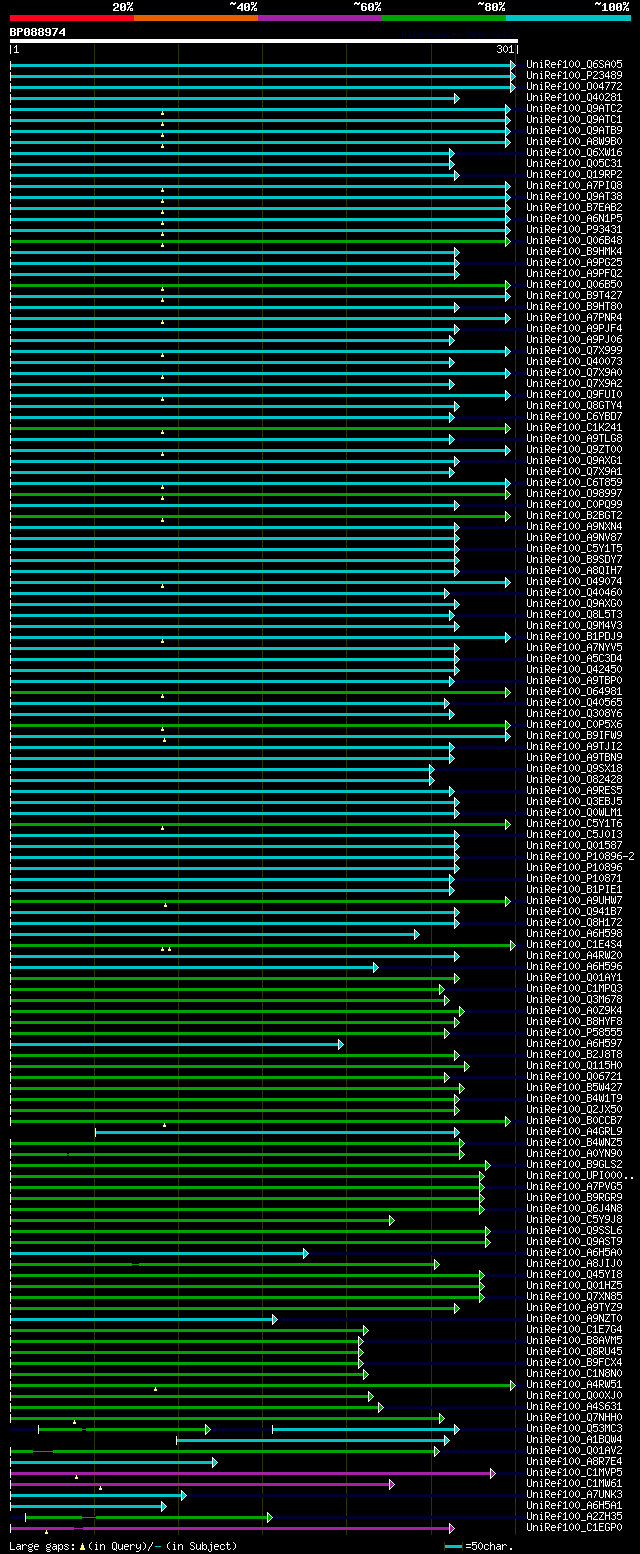
Task: Select label UniRef100_B9HMK4
Action: [x=574, y=251]
